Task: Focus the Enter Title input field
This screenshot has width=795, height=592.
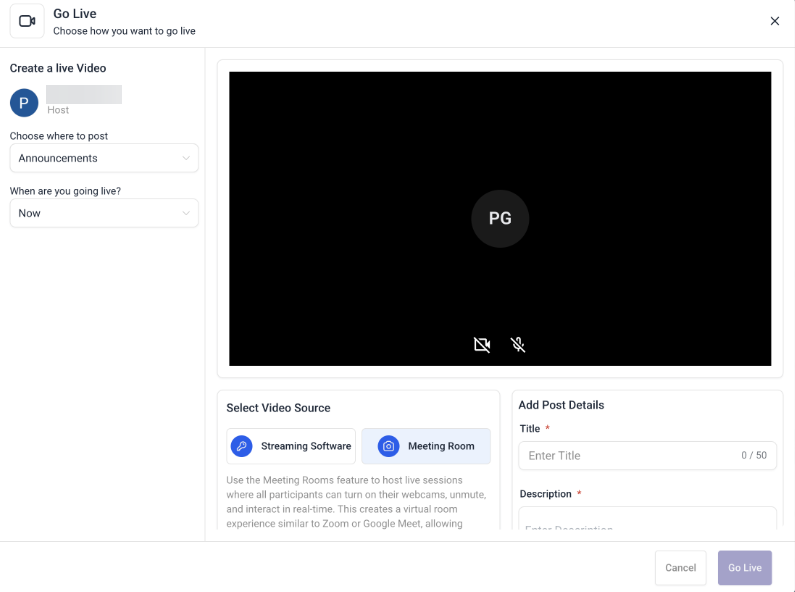Action: [625, 455]
